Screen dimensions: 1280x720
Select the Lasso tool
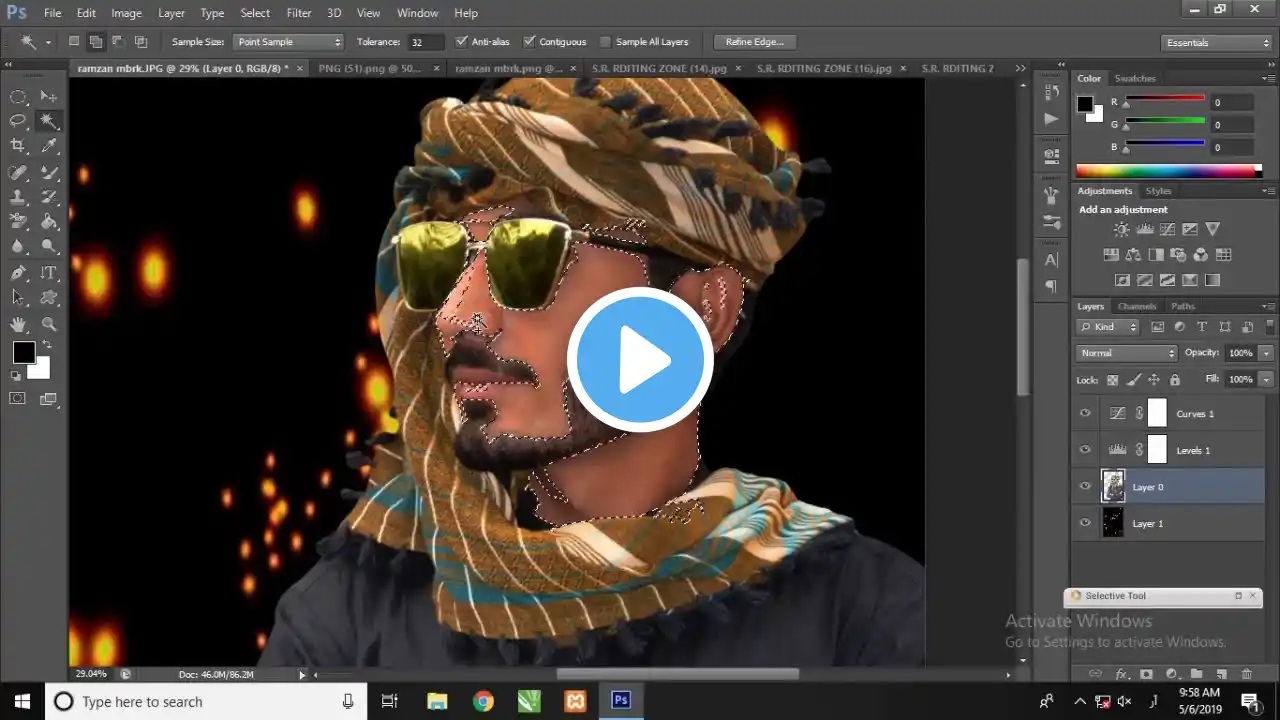(18, 121)
